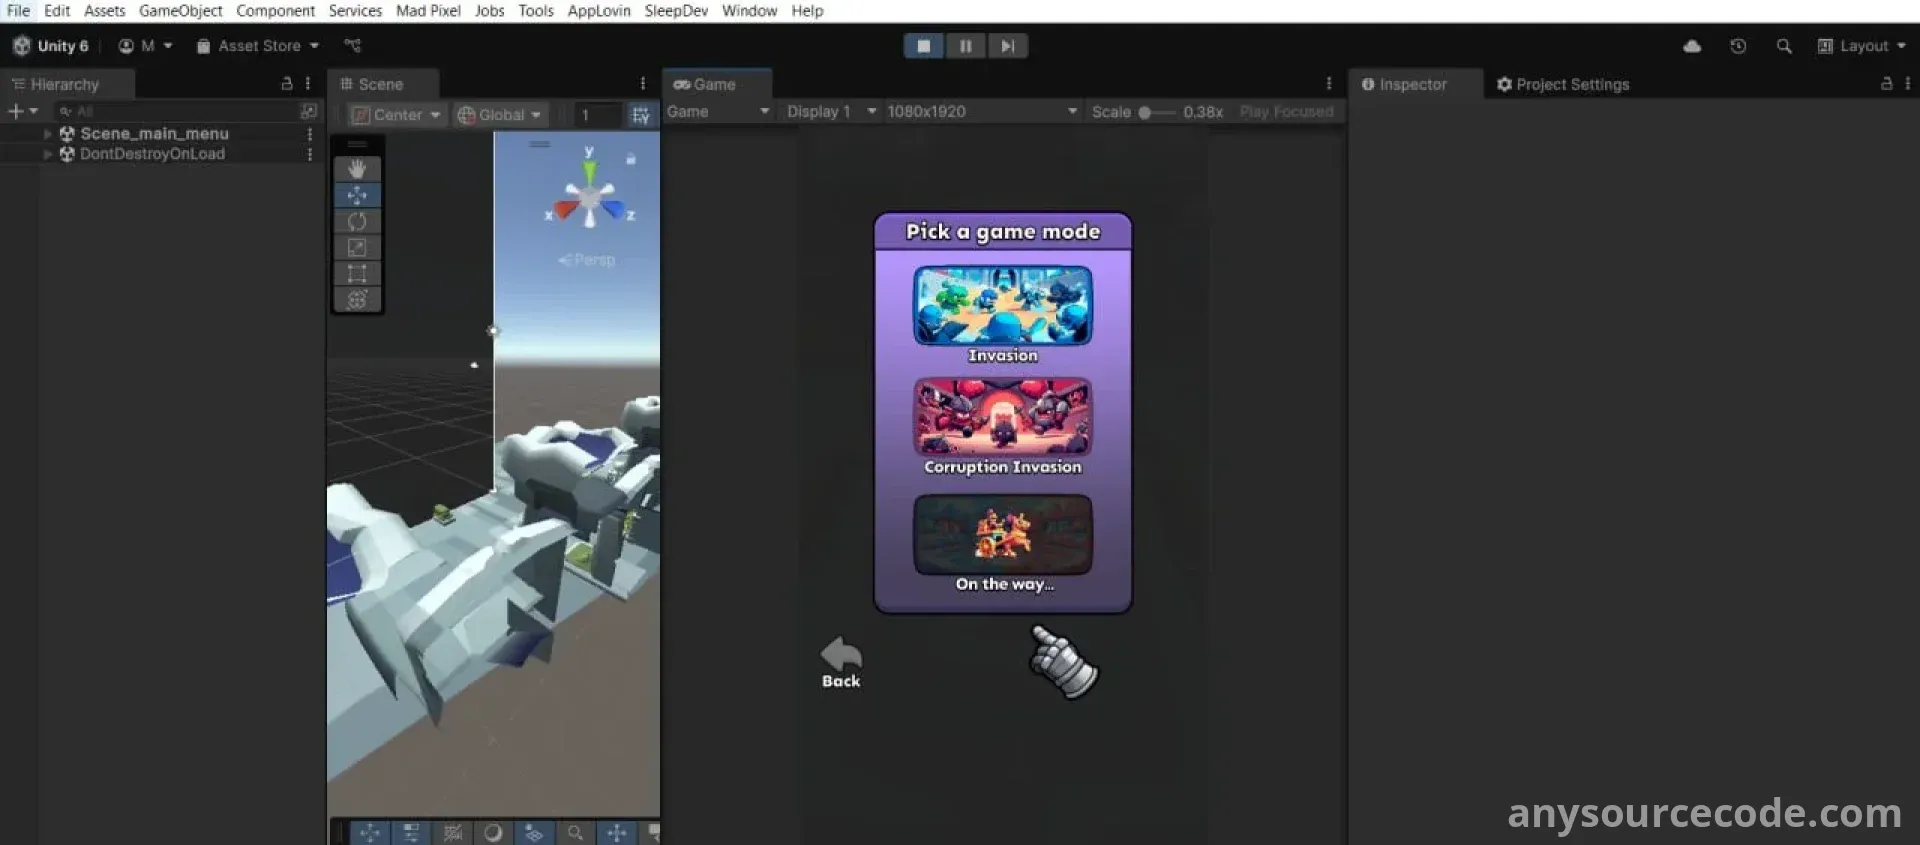This screenshot has height=845, width=1920.
Task: Select the Rotate tool in Scene toolbar
Action: pyautogui.click(x=357, y=221)
